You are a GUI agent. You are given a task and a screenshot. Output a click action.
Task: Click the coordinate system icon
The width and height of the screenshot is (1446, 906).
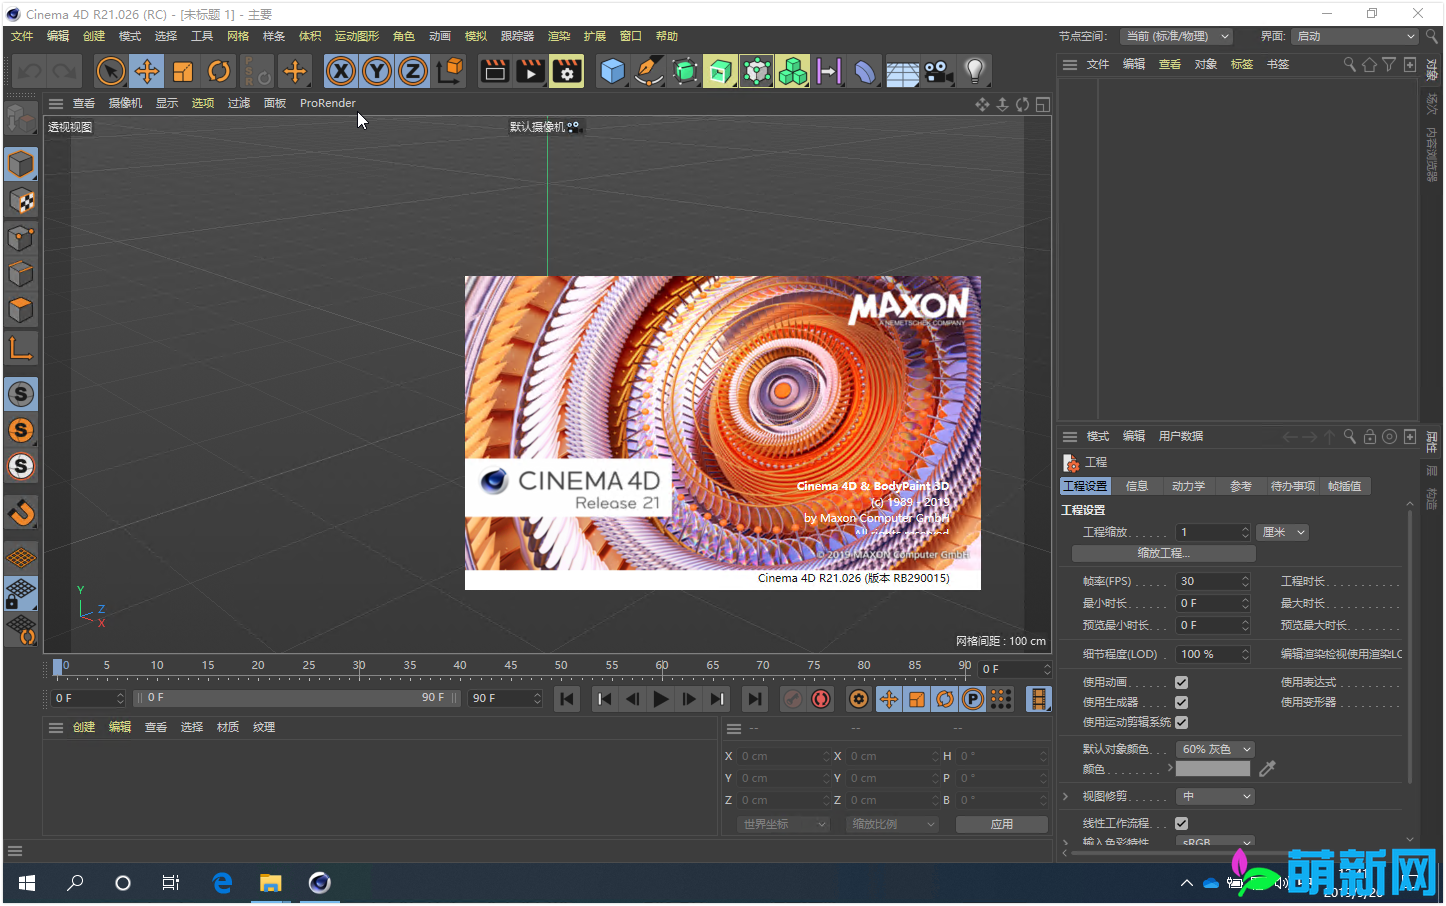pos(451,71)
